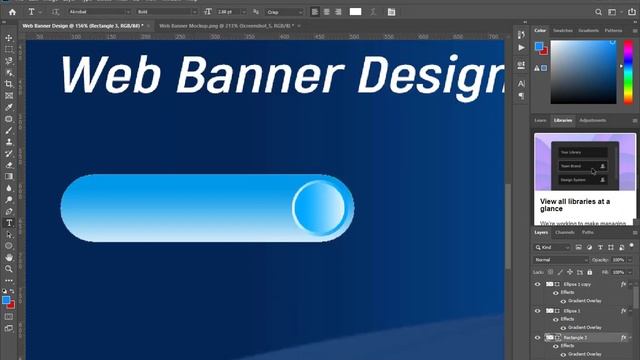
Task: Select the Ellipse shape tool
Action: (9, 246)
